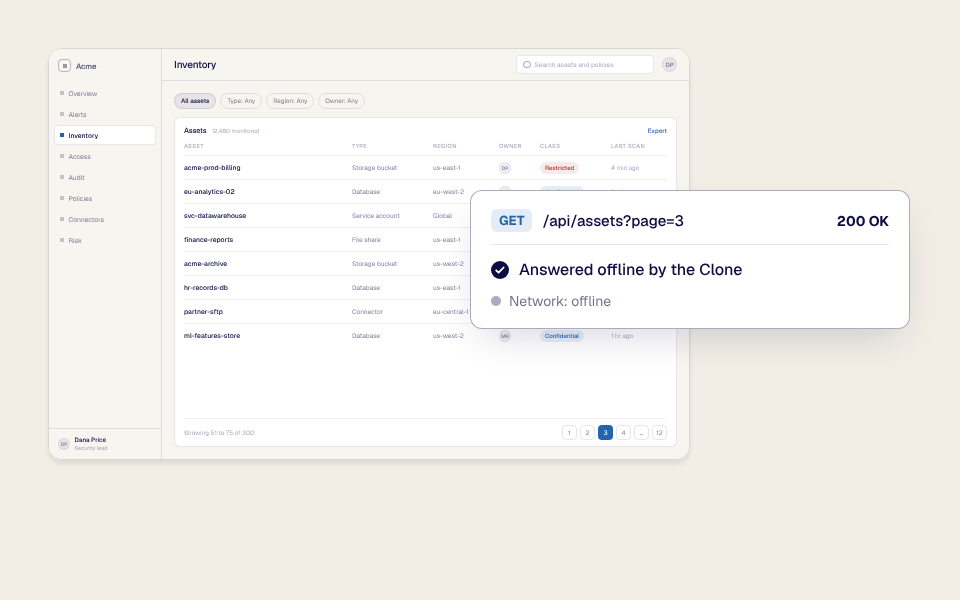Click the Global region cell
960x600 pixels.
[442, 216]
